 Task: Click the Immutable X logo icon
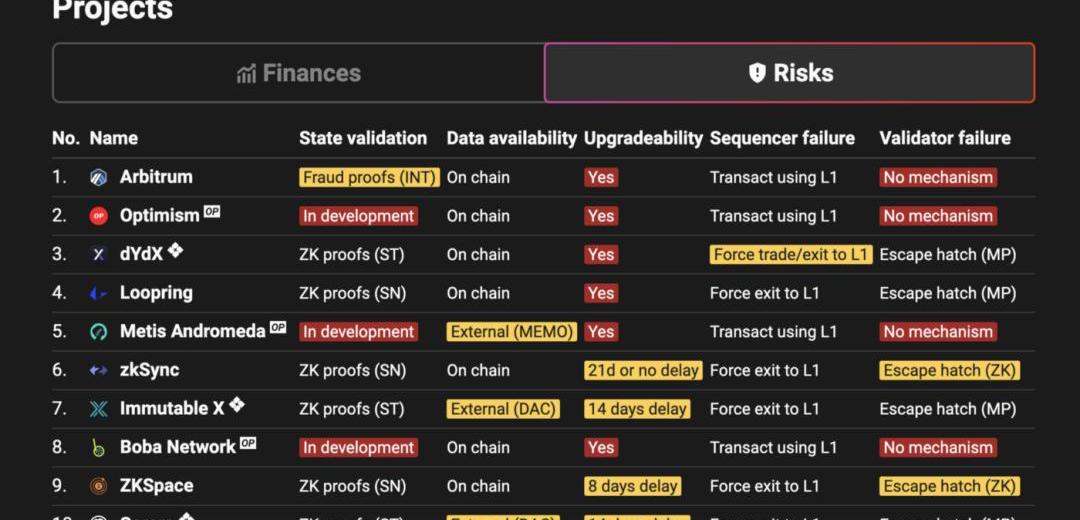98,409
